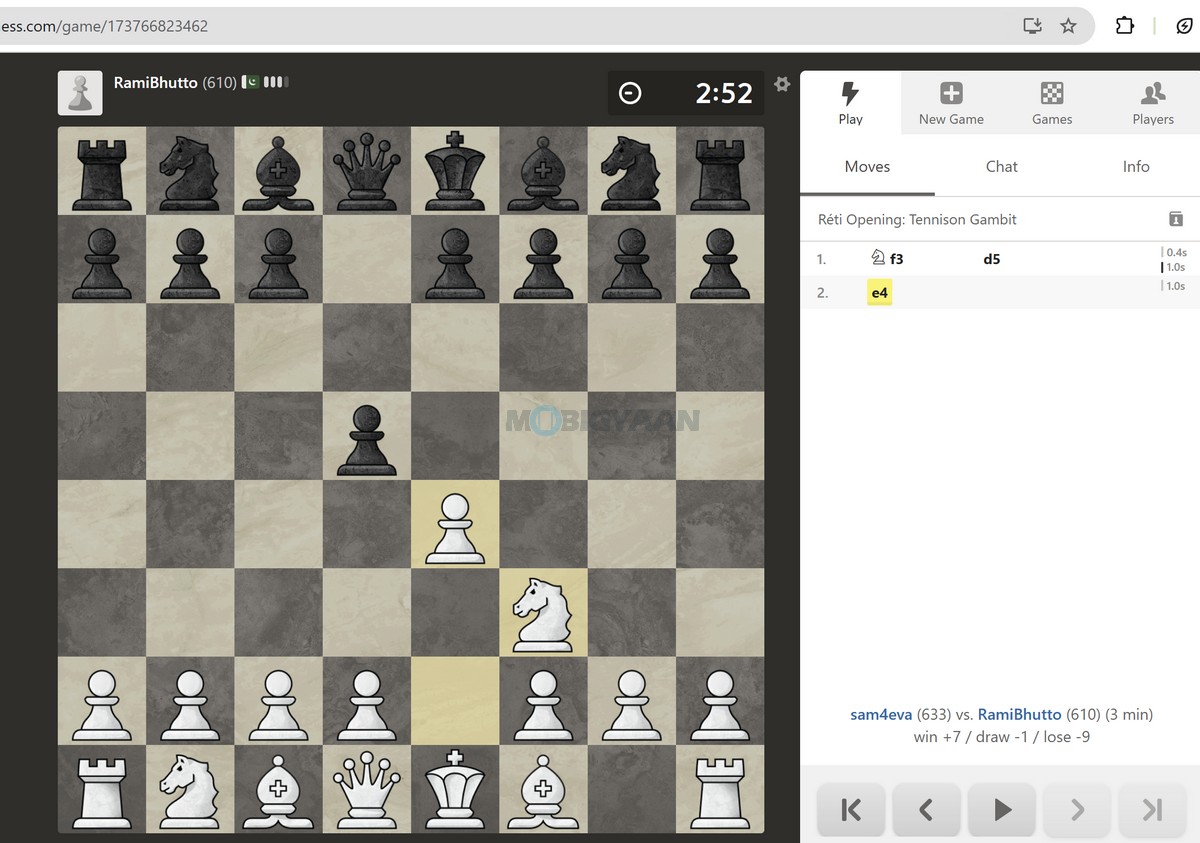Click RamiBhutto username above the board
1200x843 pixels.
coord(155,82)
